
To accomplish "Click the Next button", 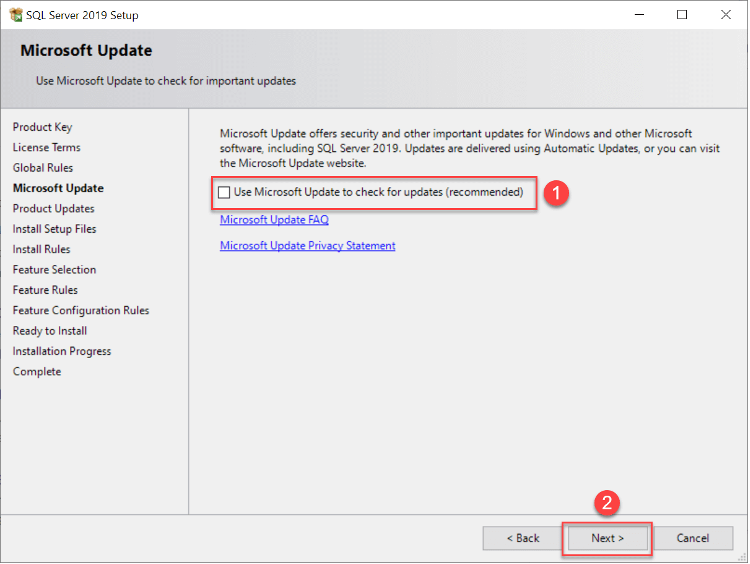I will (607, 539).
